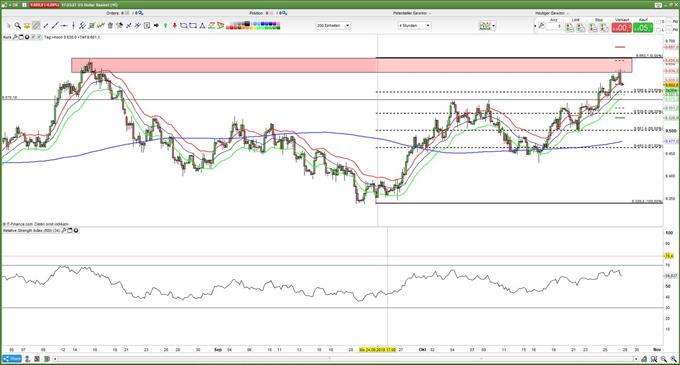Click the green Kauf buy button
Screen dimensions: 680x365
(x=643, y=28)
